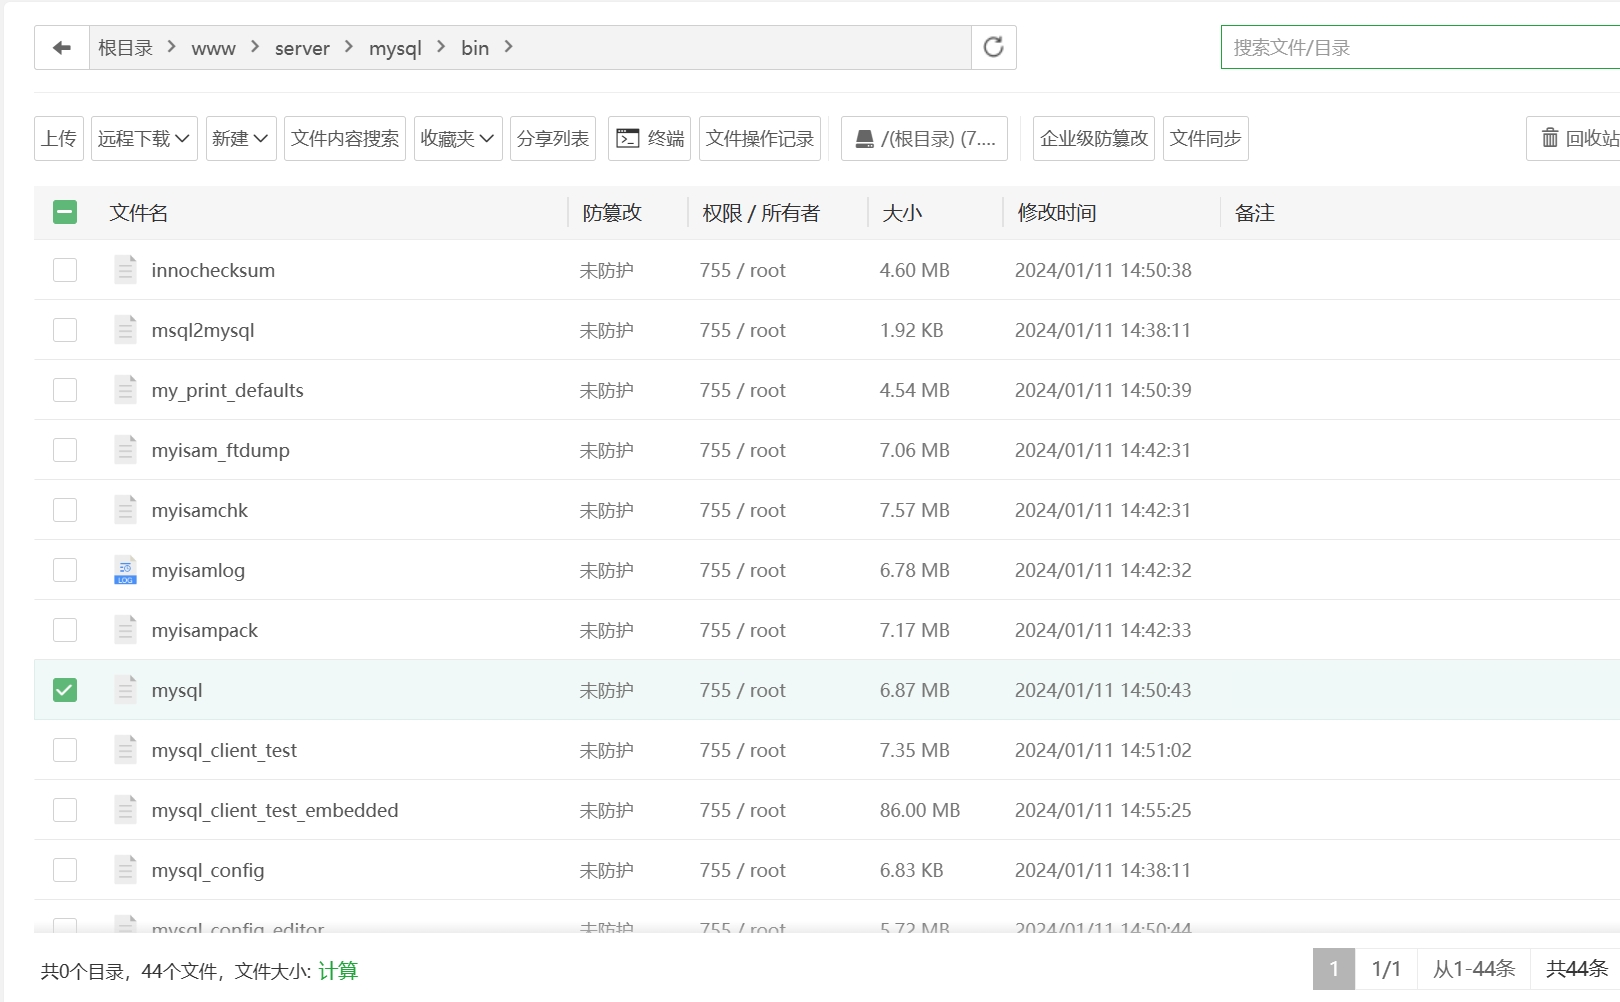Open 企业级防篡改 tamper protection
Screen dimensions: 1620x1002
tap(1094, 138)
